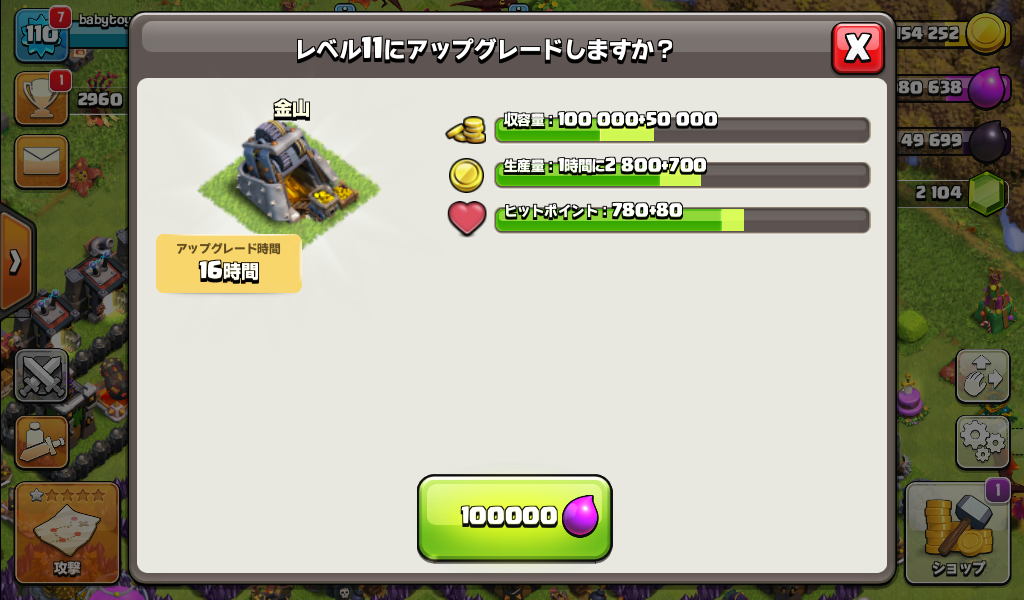
Task: Tap the dark elixir resource icon
Action: tap(986, 140)
